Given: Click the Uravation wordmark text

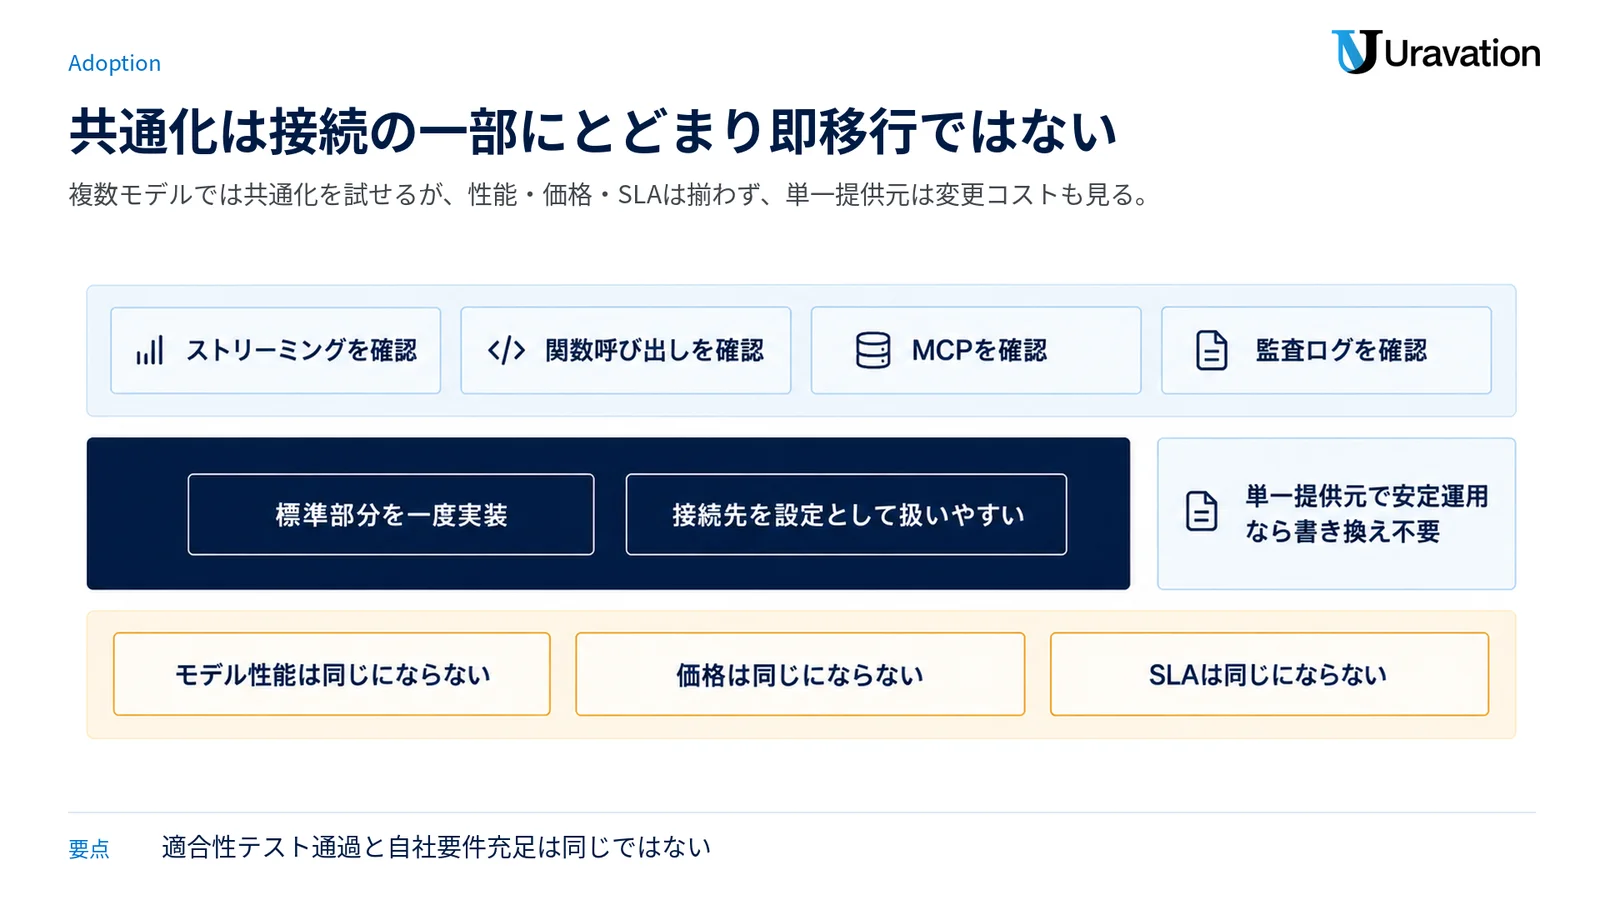Looking at the screenshot, I should 1462,53.
